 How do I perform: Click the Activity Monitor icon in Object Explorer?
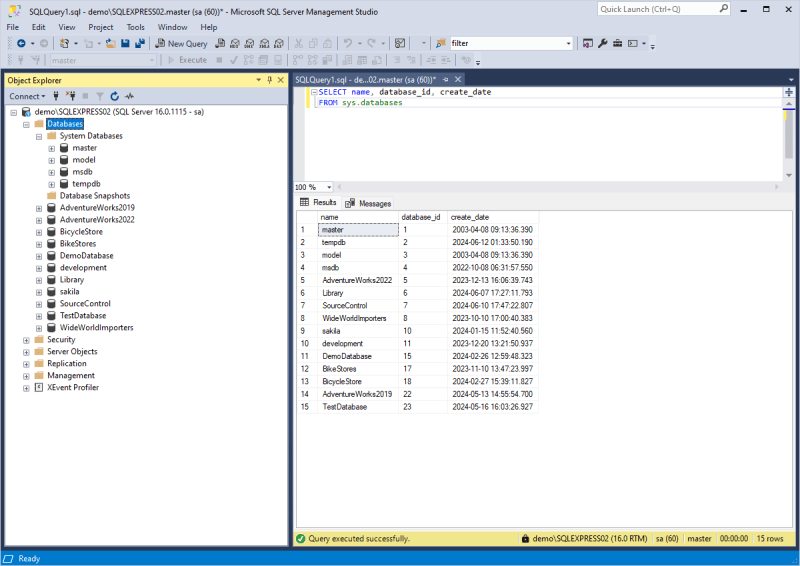pos(130,96)
